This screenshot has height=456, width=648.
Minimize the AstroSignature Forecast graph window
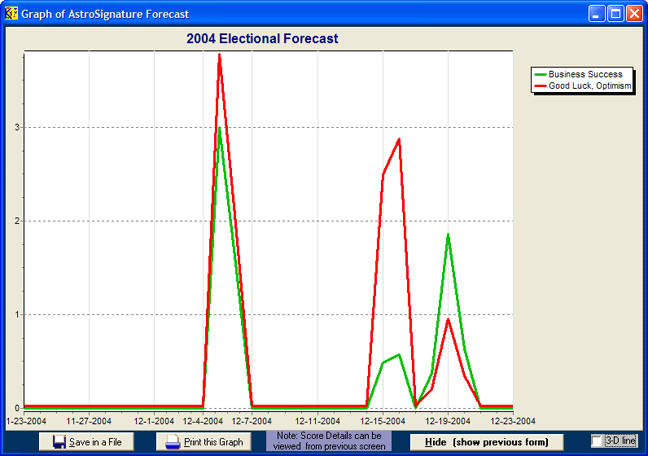pyautogui.click(x=597, y=14)
